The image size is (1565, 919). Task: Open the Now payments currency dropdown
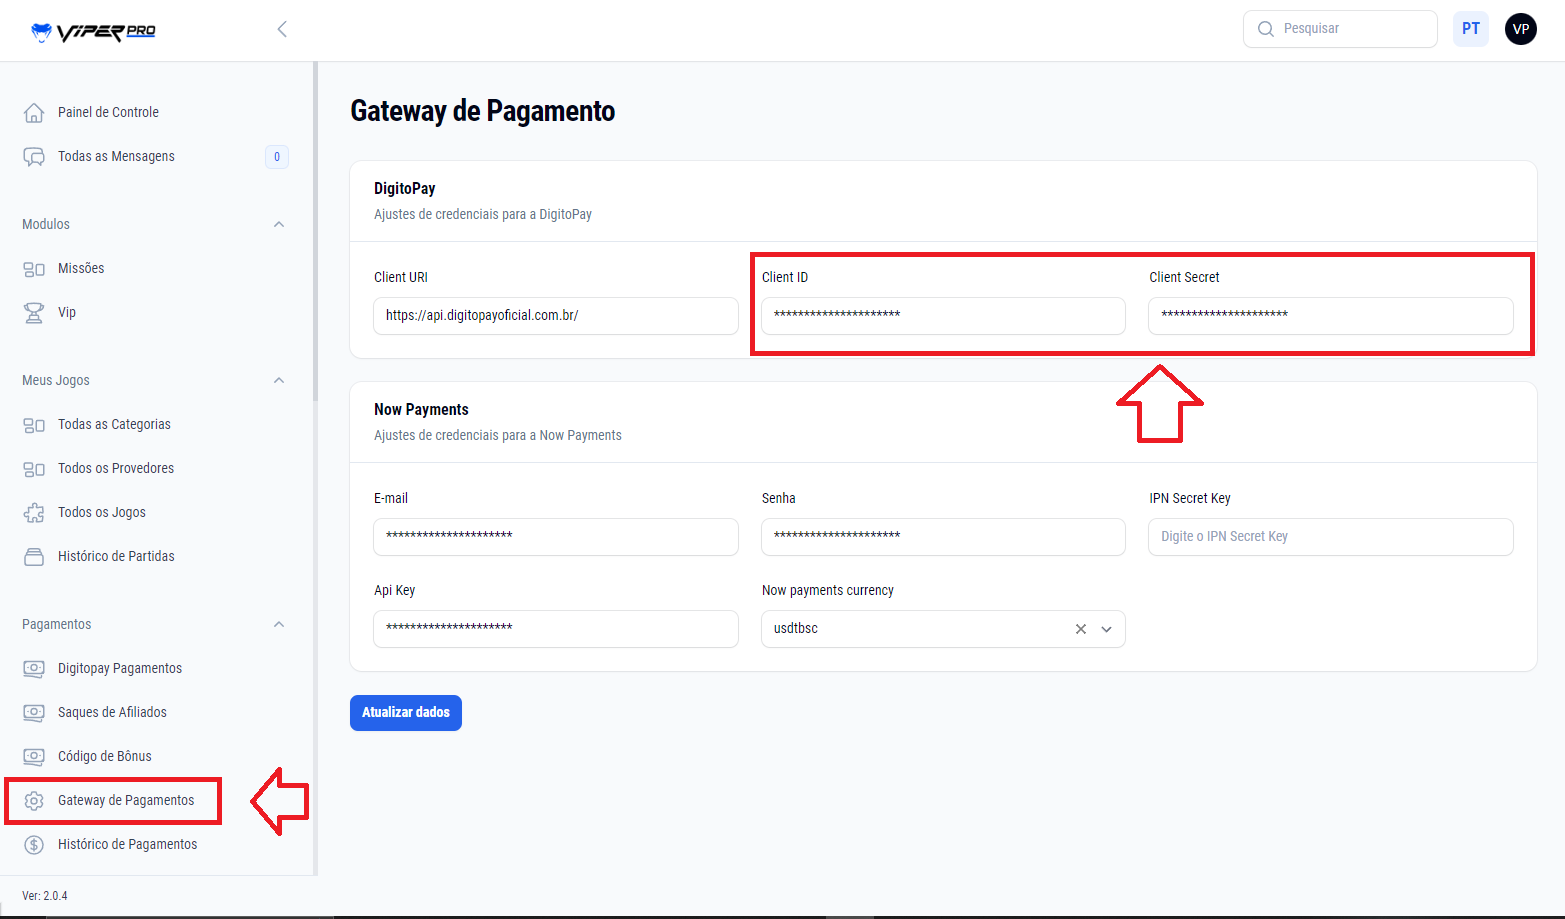[x=1106, y=629]
